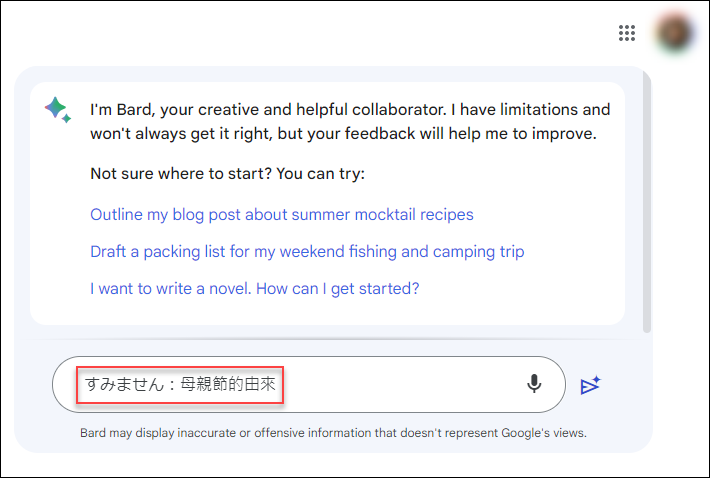Click the 'Not sure where to start?' text

tap(227, 174)
